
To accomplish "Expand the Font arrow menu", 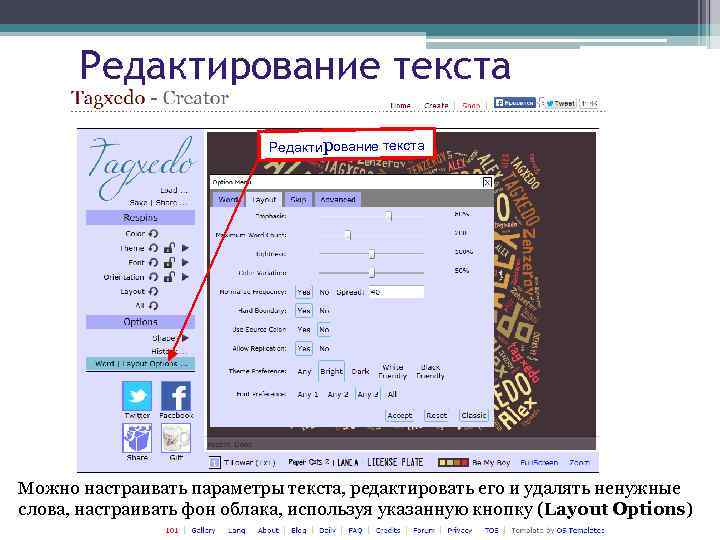I will [x=186, y=263].
